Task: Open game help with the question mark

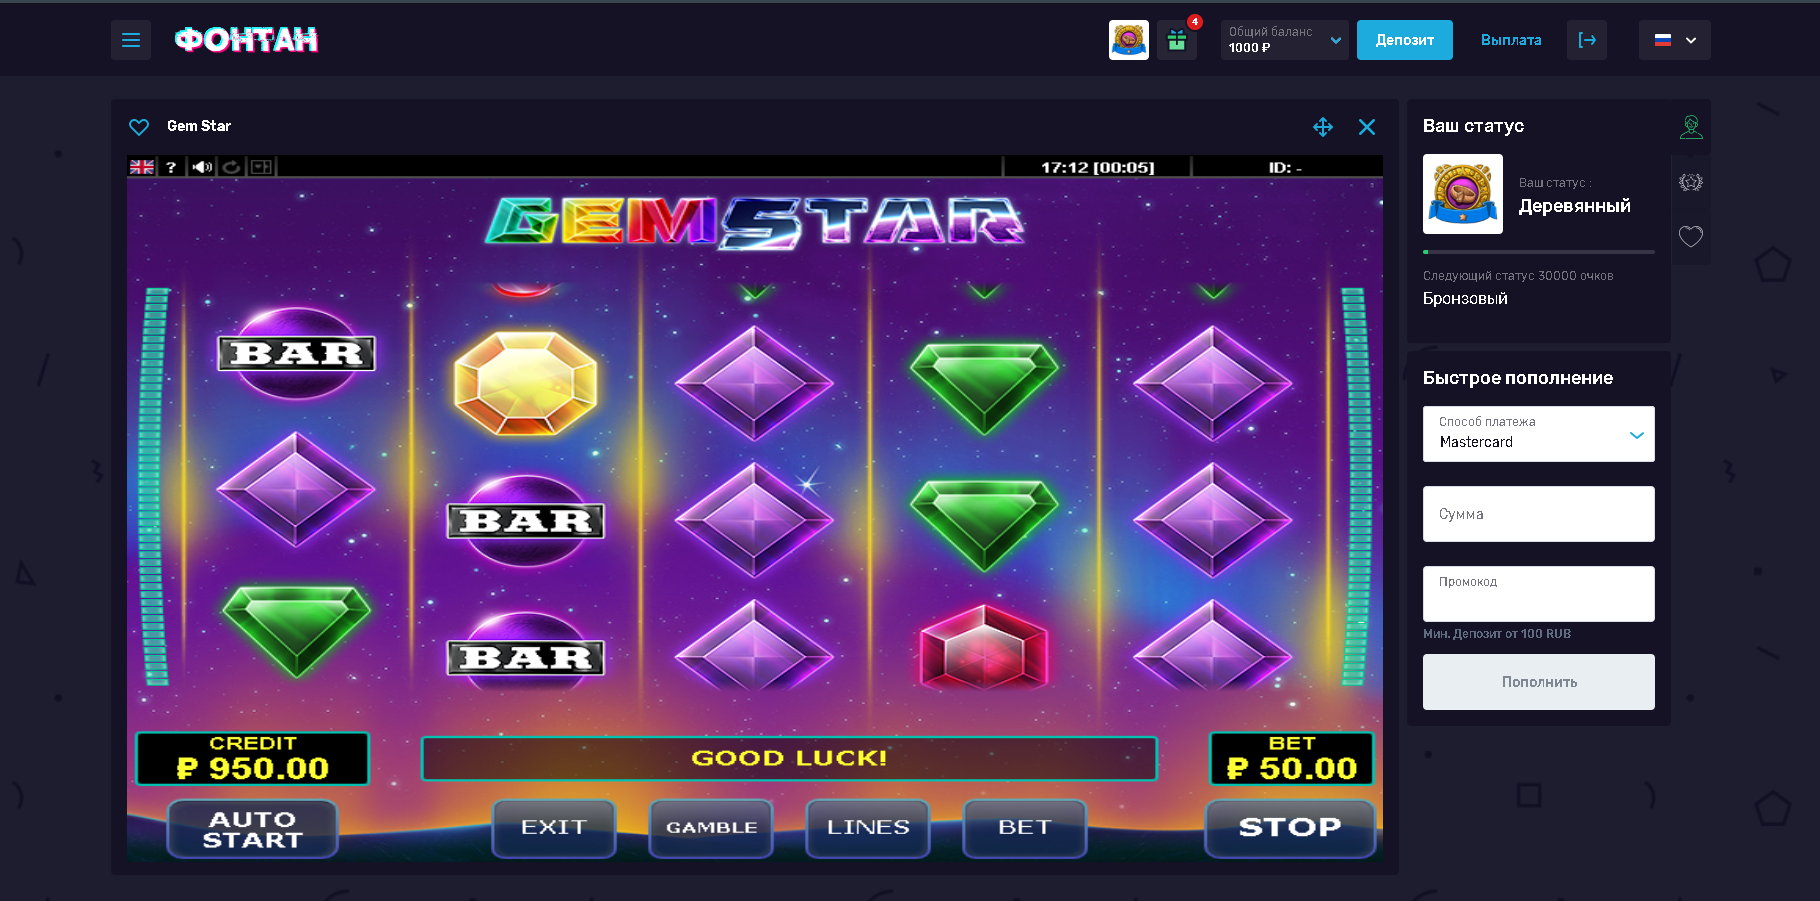Action: pyautogui.click(x=171, y=167)
